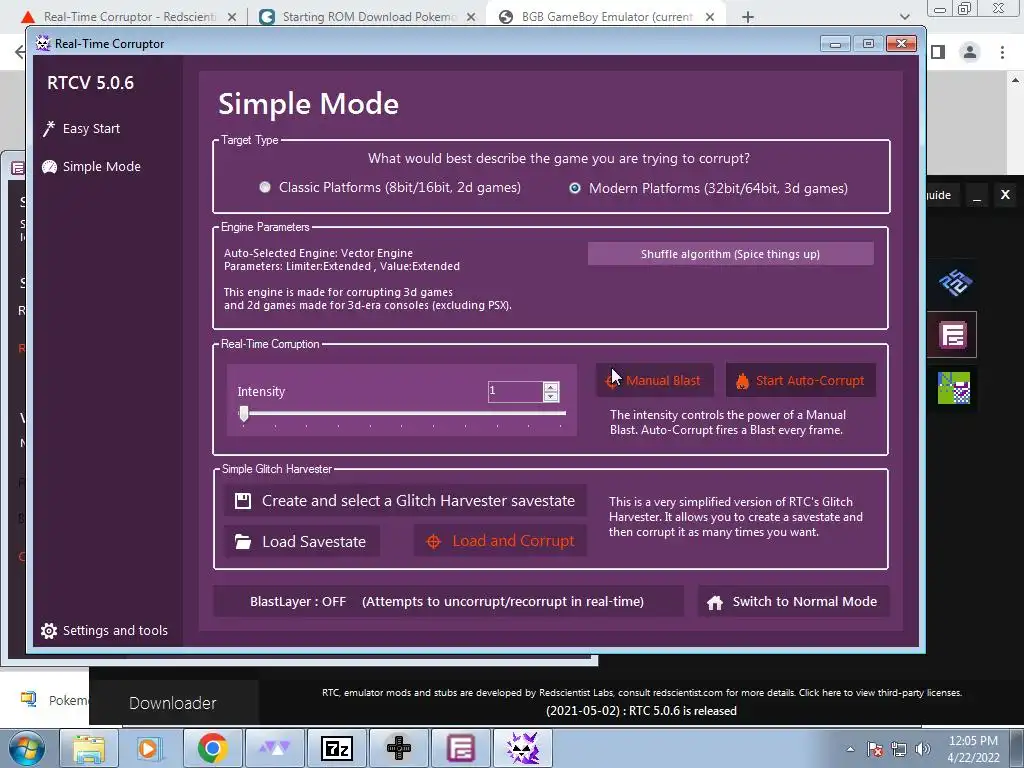
Task: Open Google Chrome from the taskbar
Action: [212, 748]
